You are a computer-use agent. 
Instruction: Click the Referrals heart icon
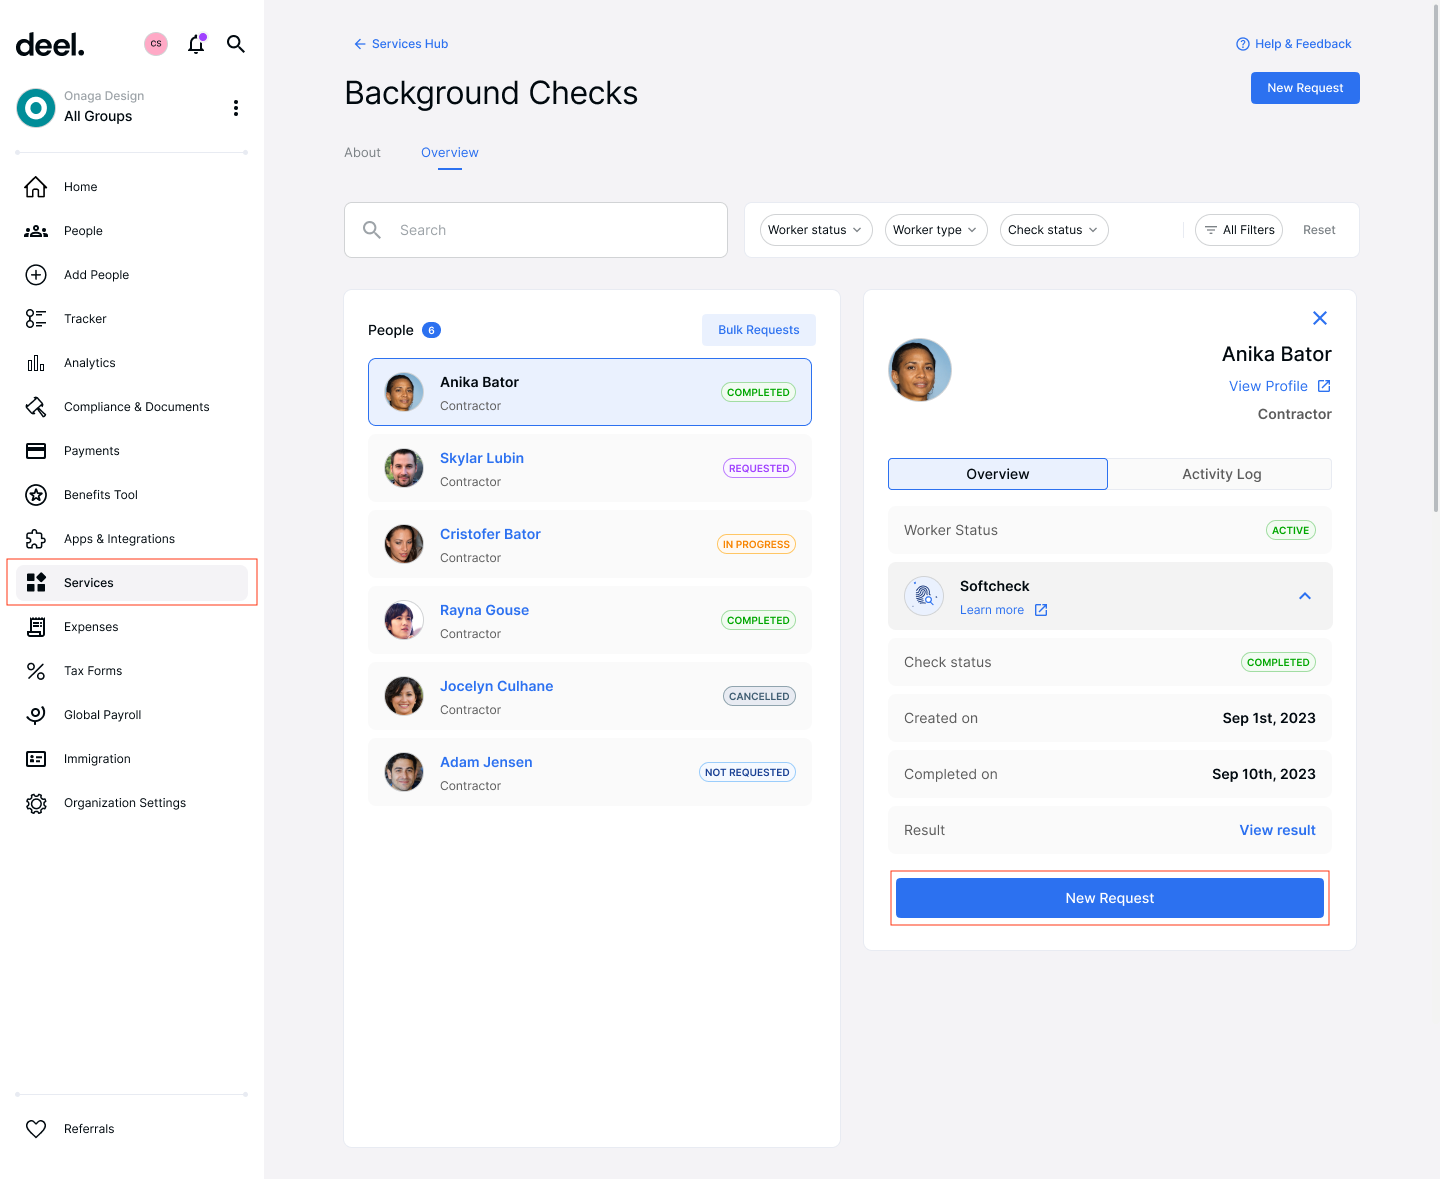click(x=36, y=1129)
